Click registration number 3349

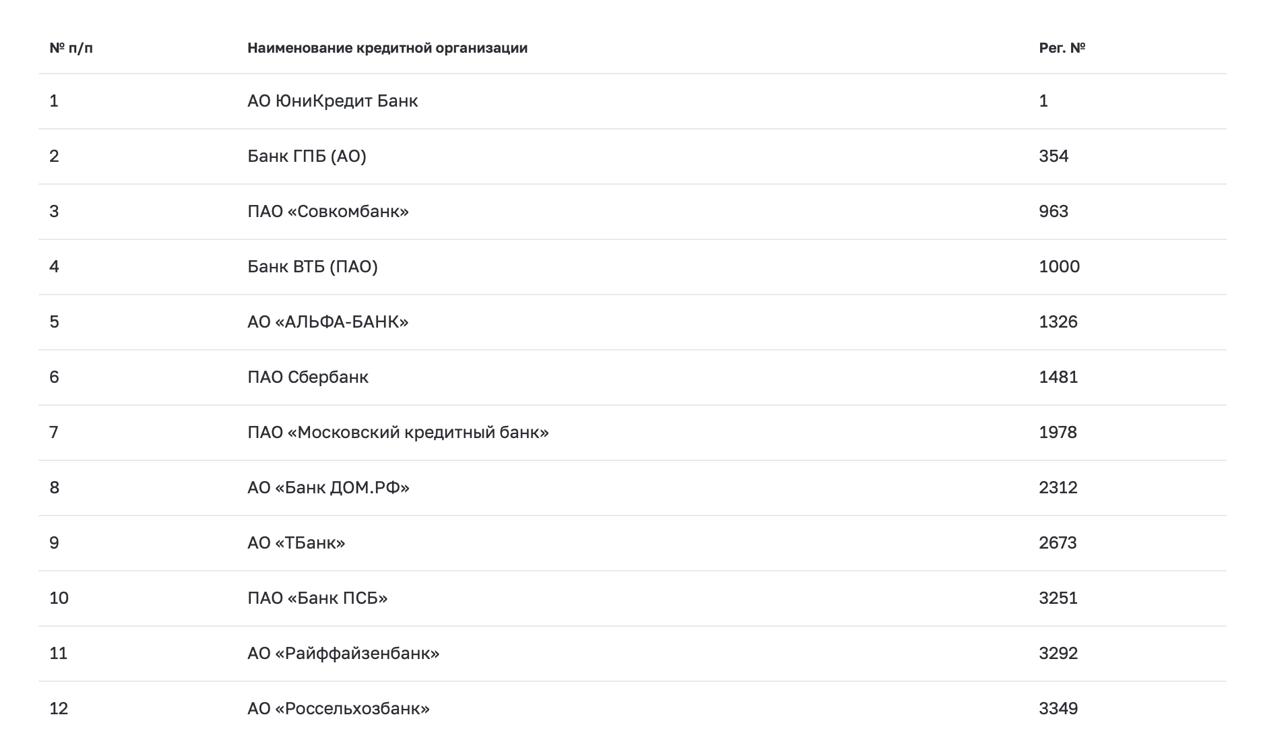point(1058,709)
